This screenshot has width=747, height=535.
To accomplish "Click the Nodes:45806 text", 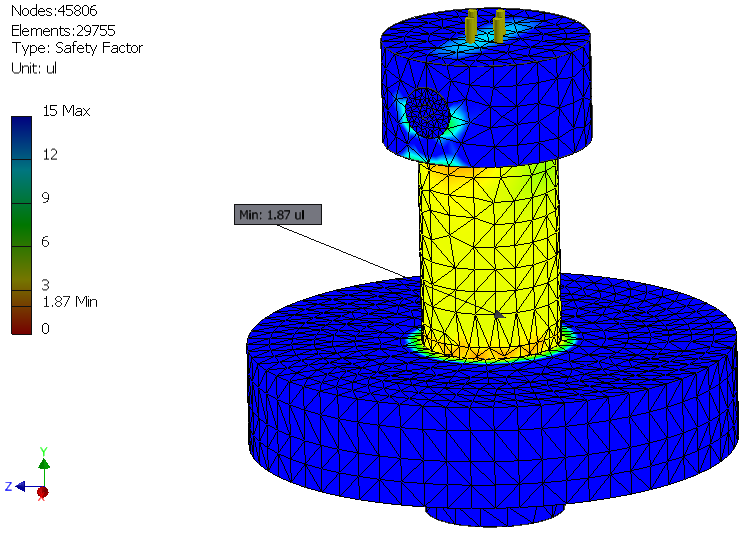I will click(x=54, y=10).
